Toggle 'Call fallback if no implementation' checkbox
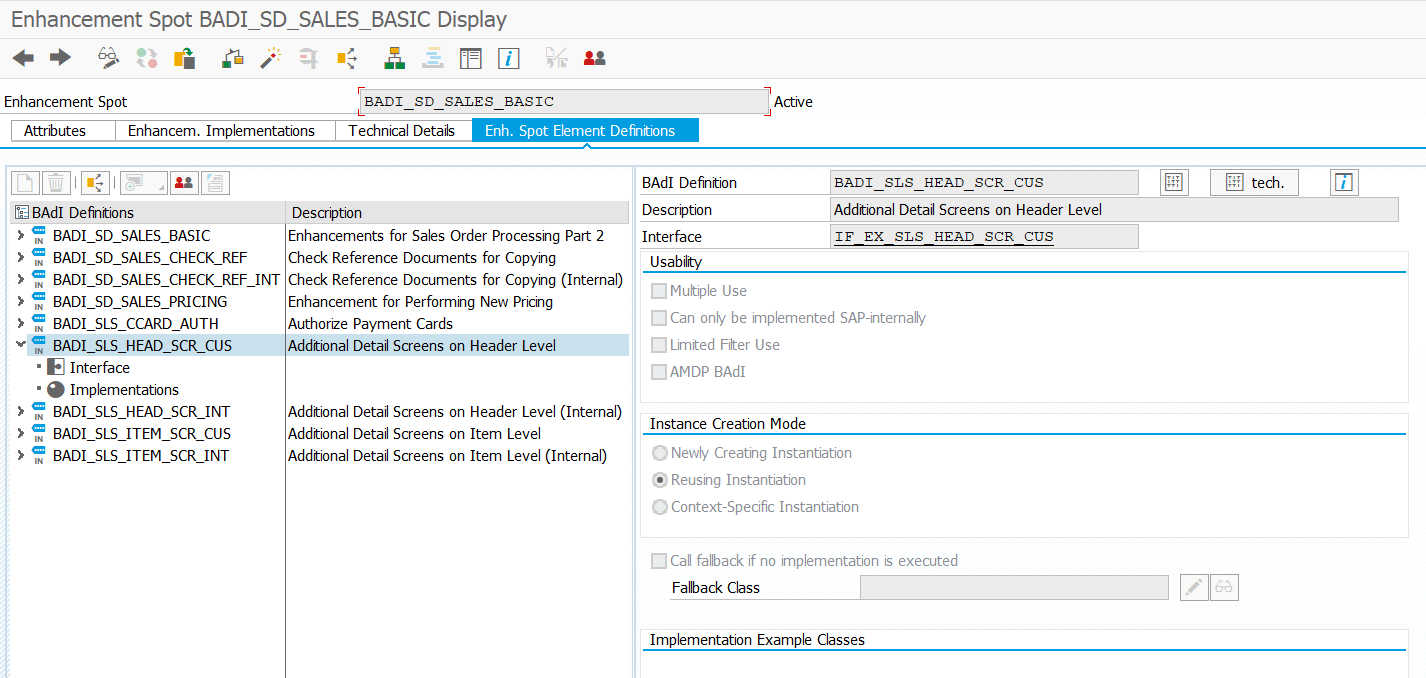Image resolution: width=1426 pixels, height=678 pixels. click(659, 561)
